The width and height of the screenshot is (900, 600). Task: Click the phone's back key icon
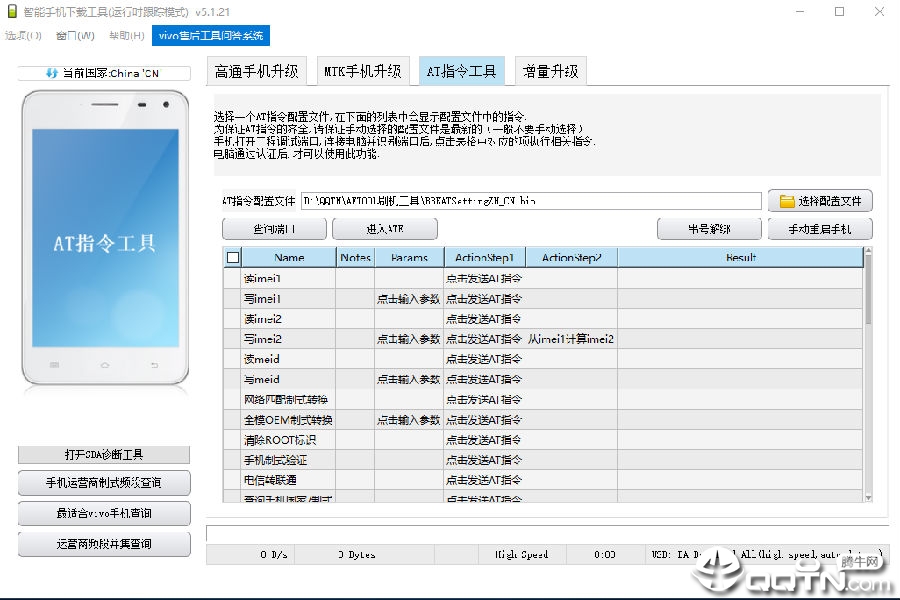154,365
